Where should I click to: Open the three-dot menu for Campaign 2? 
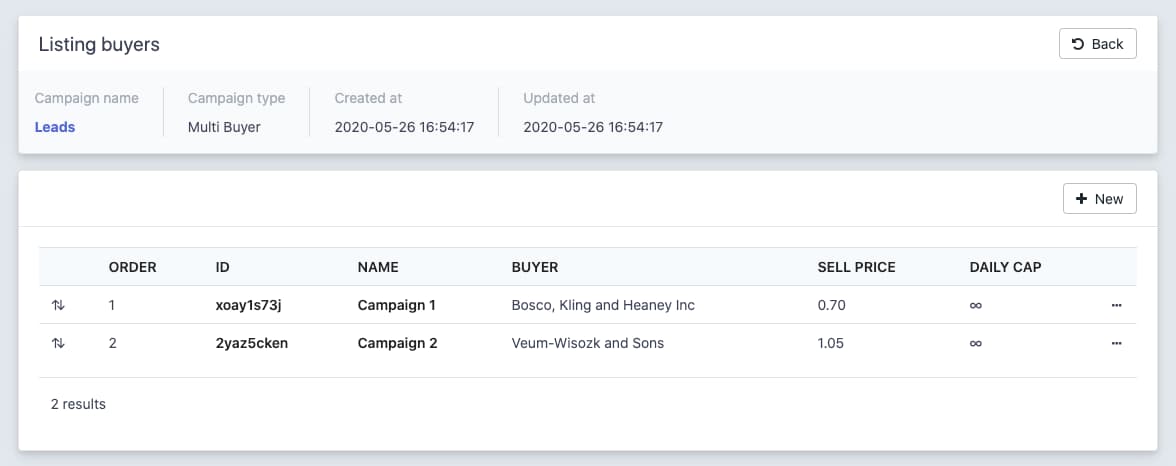(1116, 343)
